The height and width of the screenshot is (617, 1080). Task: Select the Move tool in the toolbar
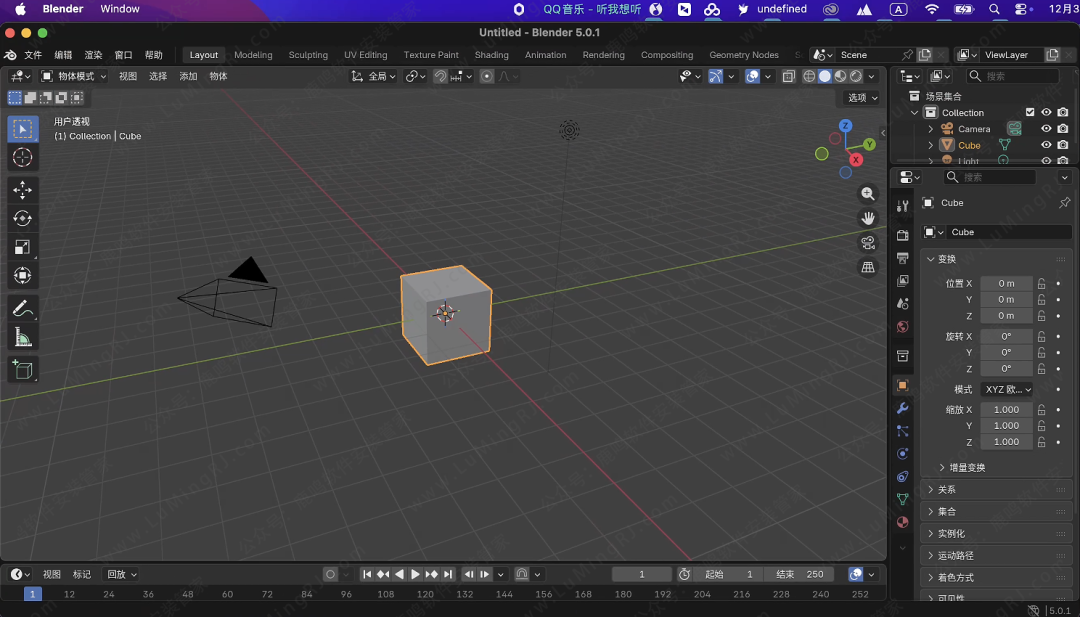[x=22, y=190]
